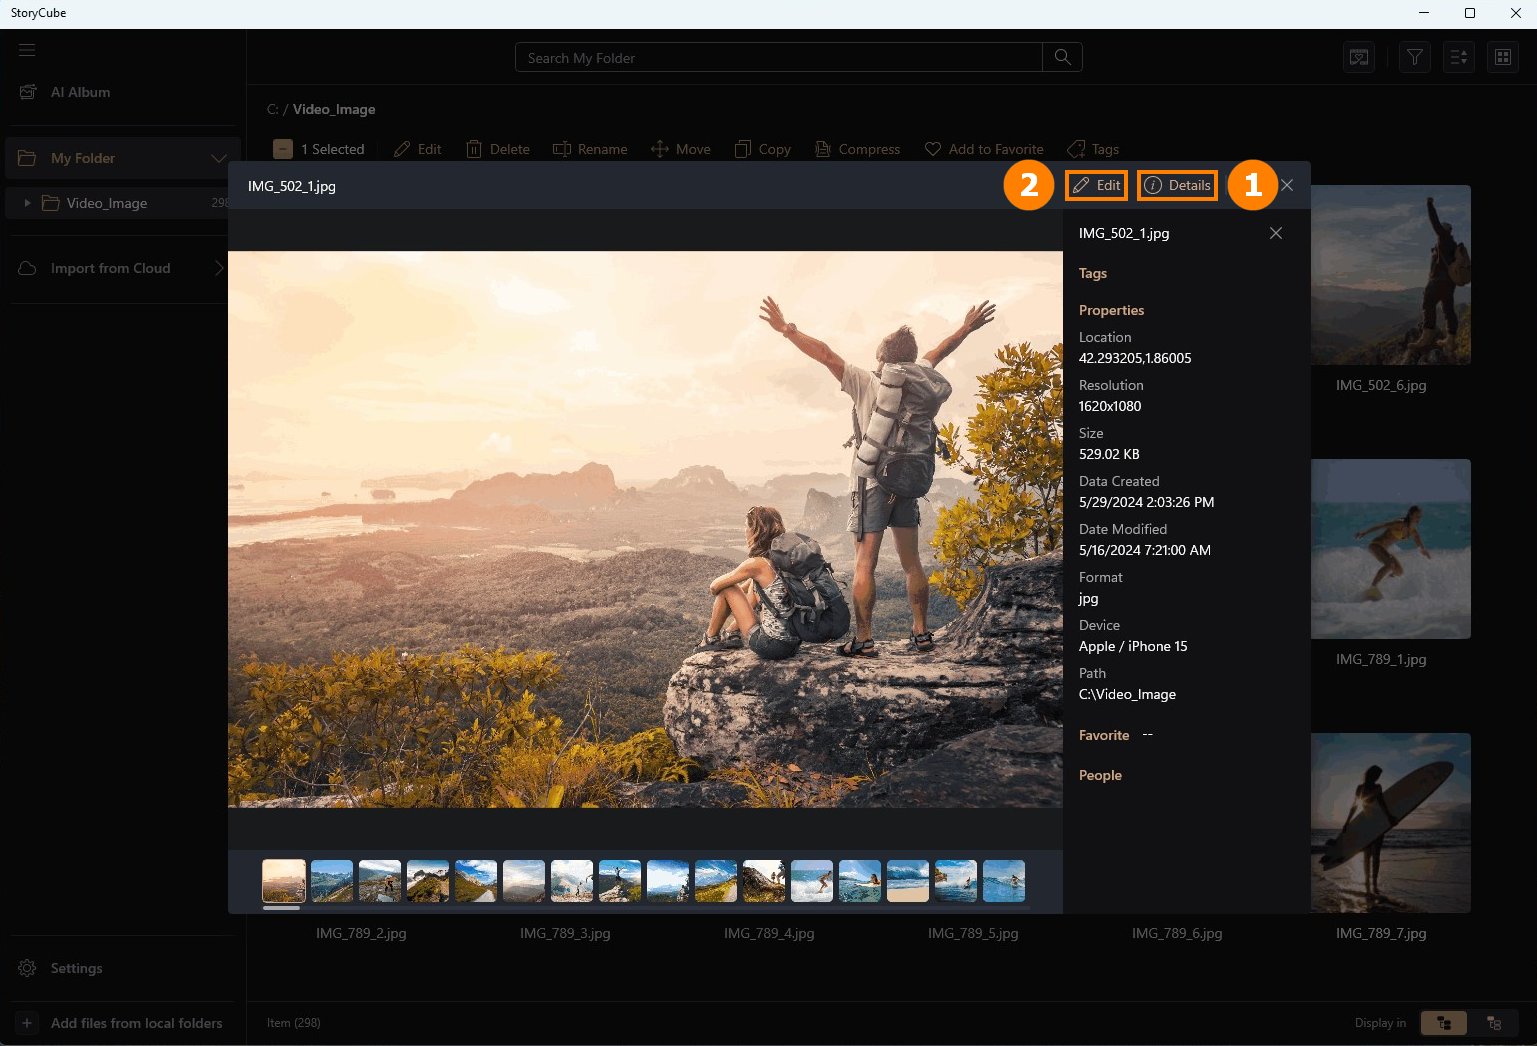Select the IMG_502_6.jpg thumbnail
1537x1046 pixels.
pyautogui.click(x=1391, y=275)
